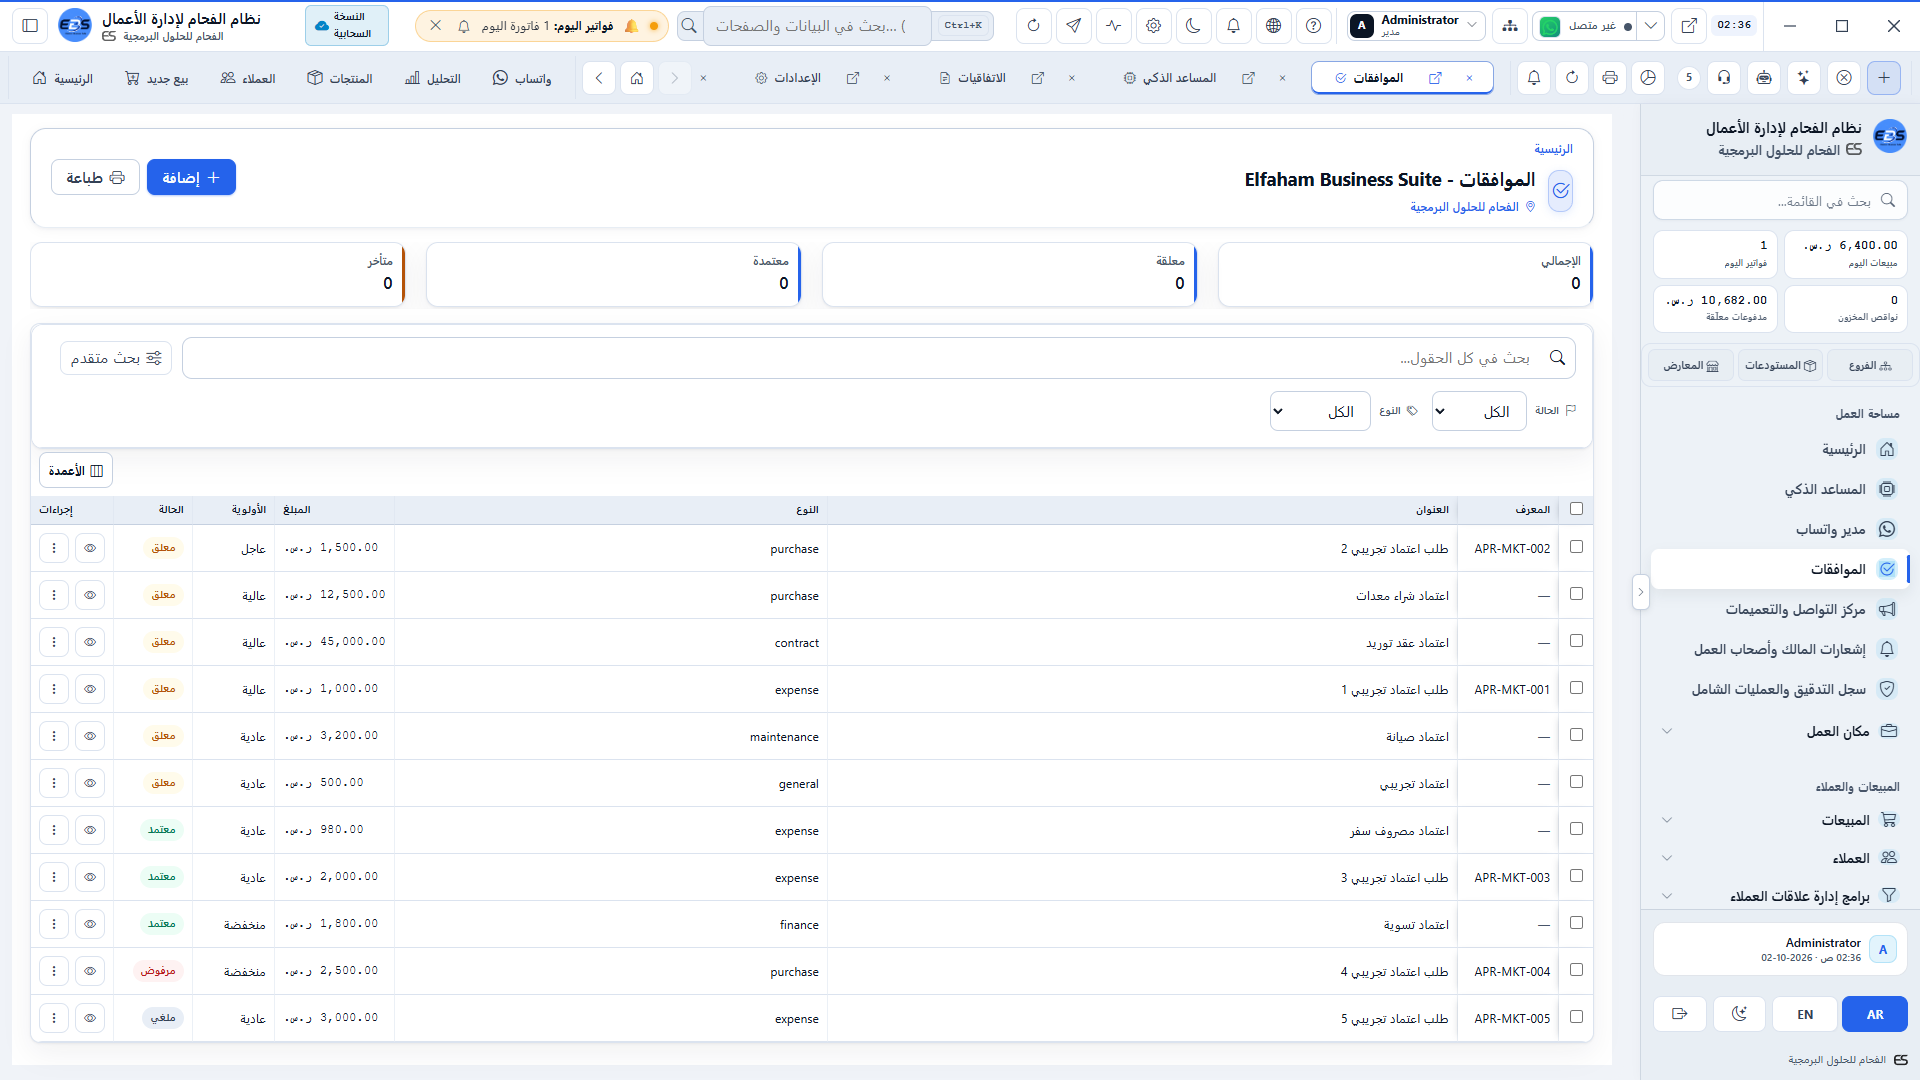Dismiss today's invoices notification with X
Image resolution: width=1920 pixels, height=1080 pixels.
click(436, 26)
